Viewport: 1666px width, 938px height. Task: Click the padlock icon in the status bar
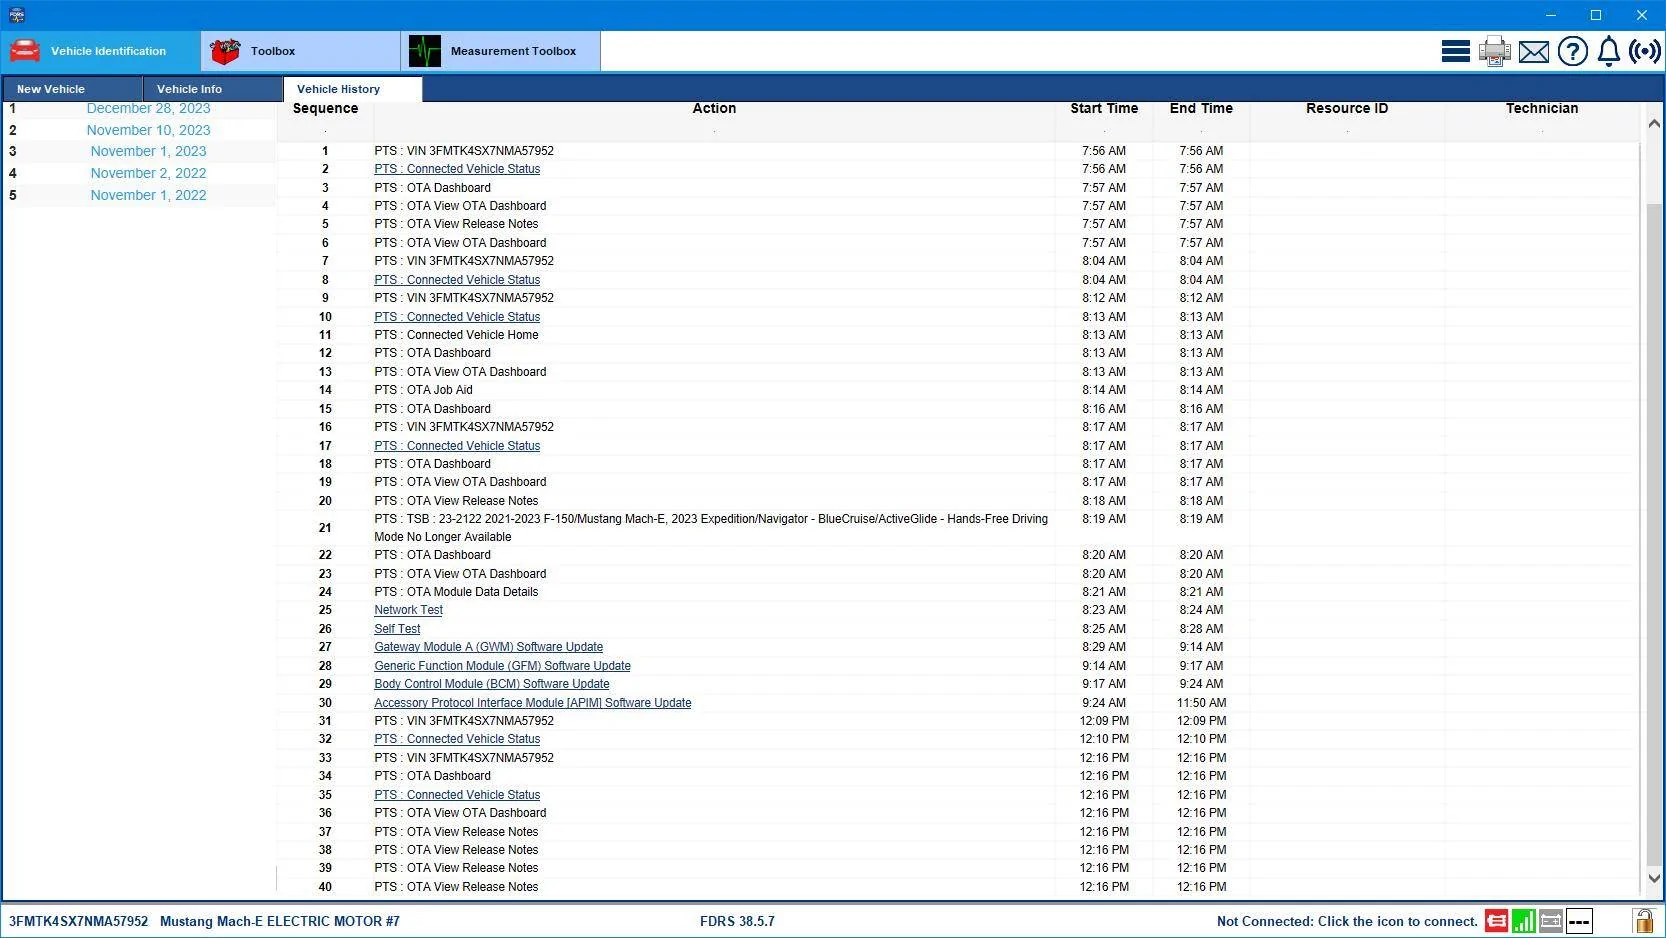coord(1643,921)
